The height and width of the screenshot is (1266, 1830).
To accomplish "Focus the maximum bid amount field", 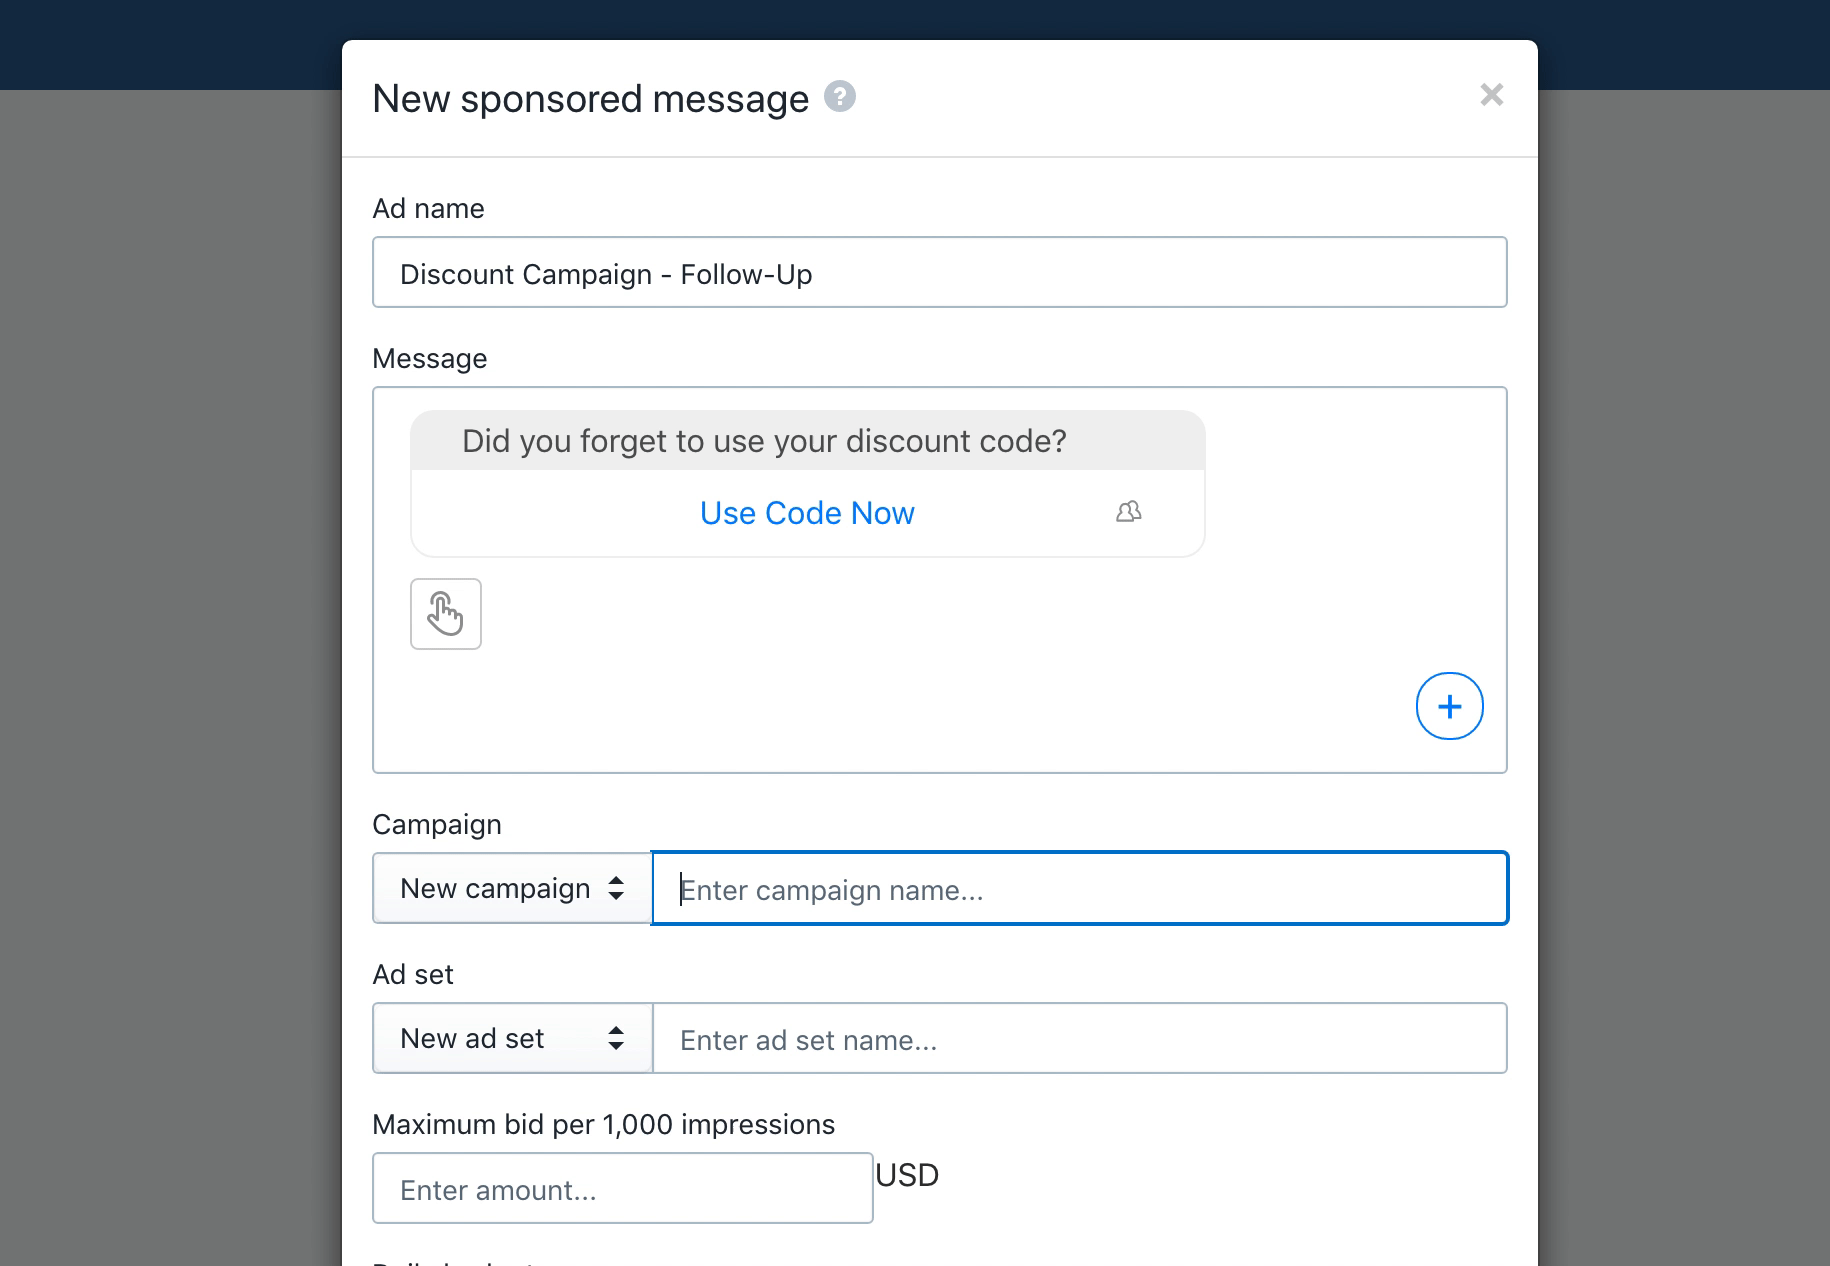I will click(x=623, y=1188).
